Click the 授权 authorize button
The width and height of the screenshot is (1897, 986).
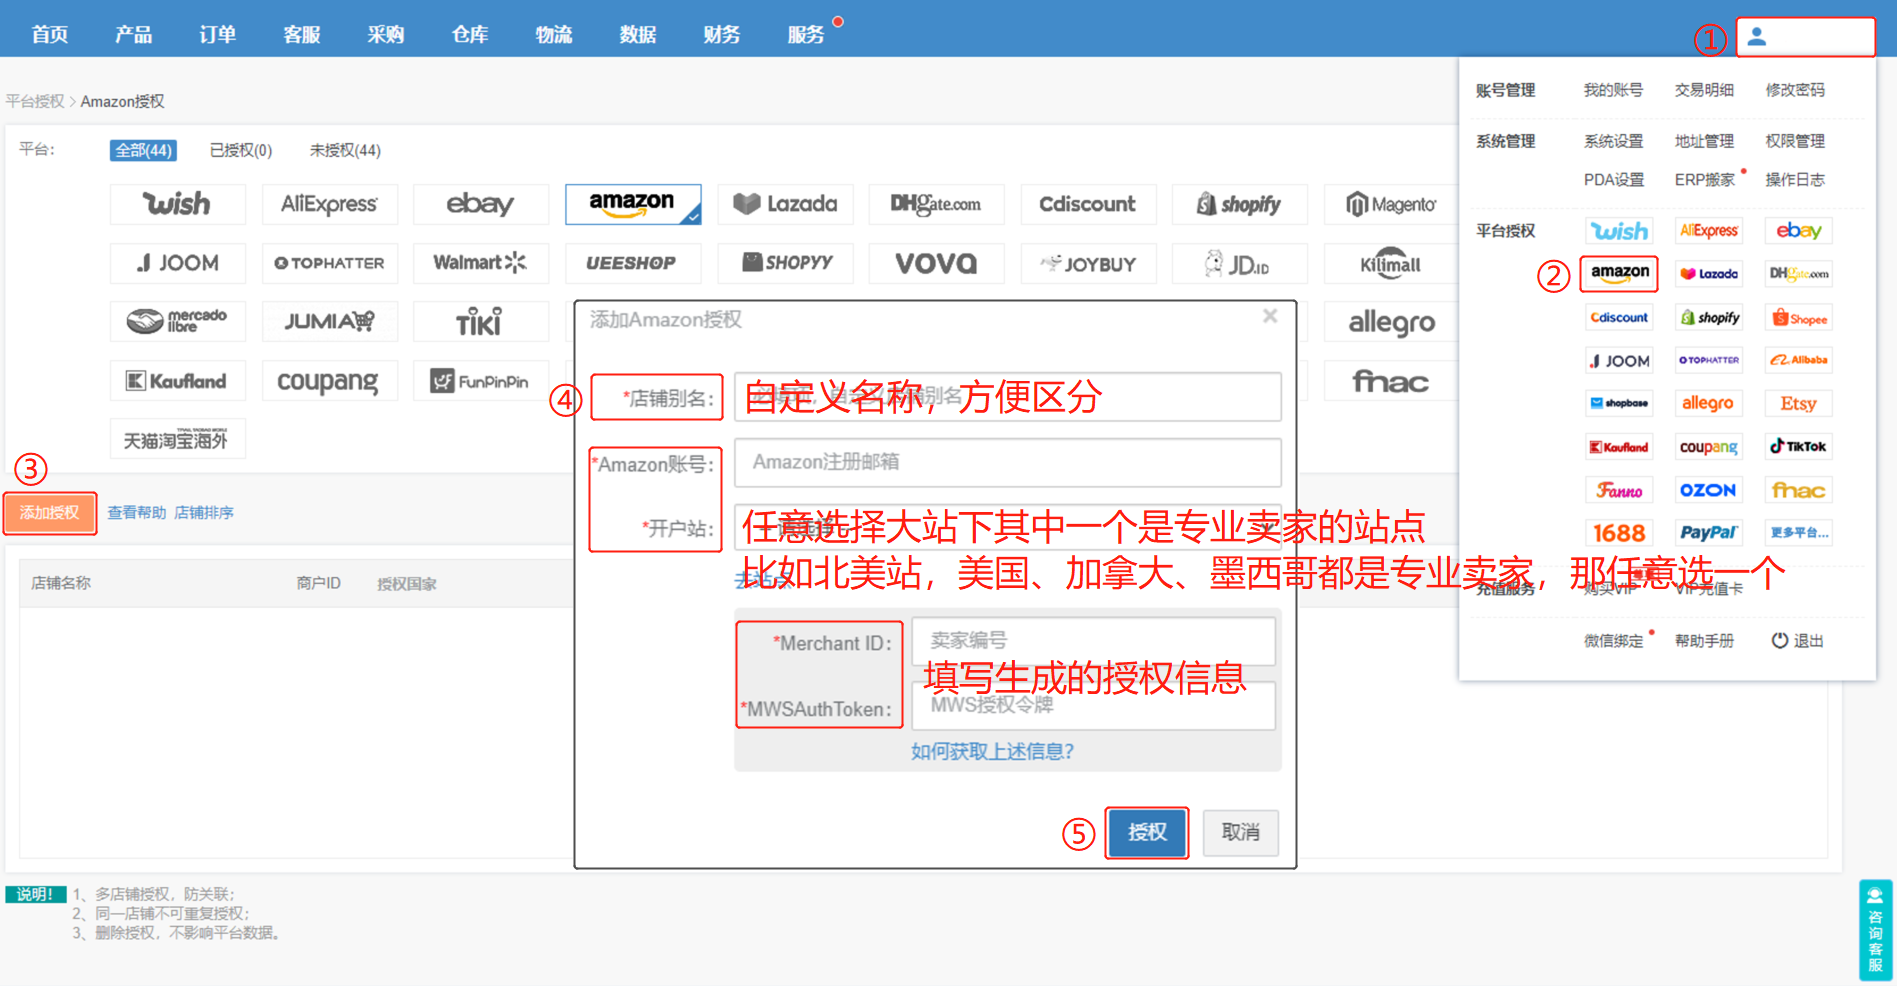pos(1146,833)
